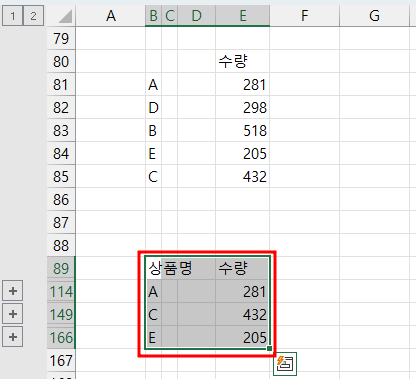Click the Select All corner triangle
416x379 pixels.
tap(65, 17)
